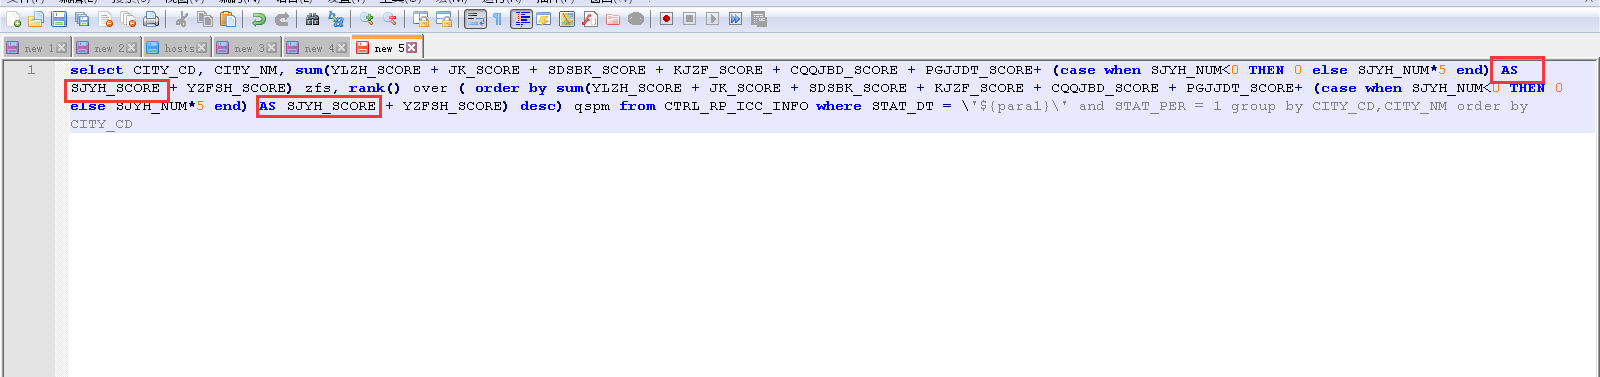
Task: Open the folder as workspace icon
Action: [x=613, y=19]
